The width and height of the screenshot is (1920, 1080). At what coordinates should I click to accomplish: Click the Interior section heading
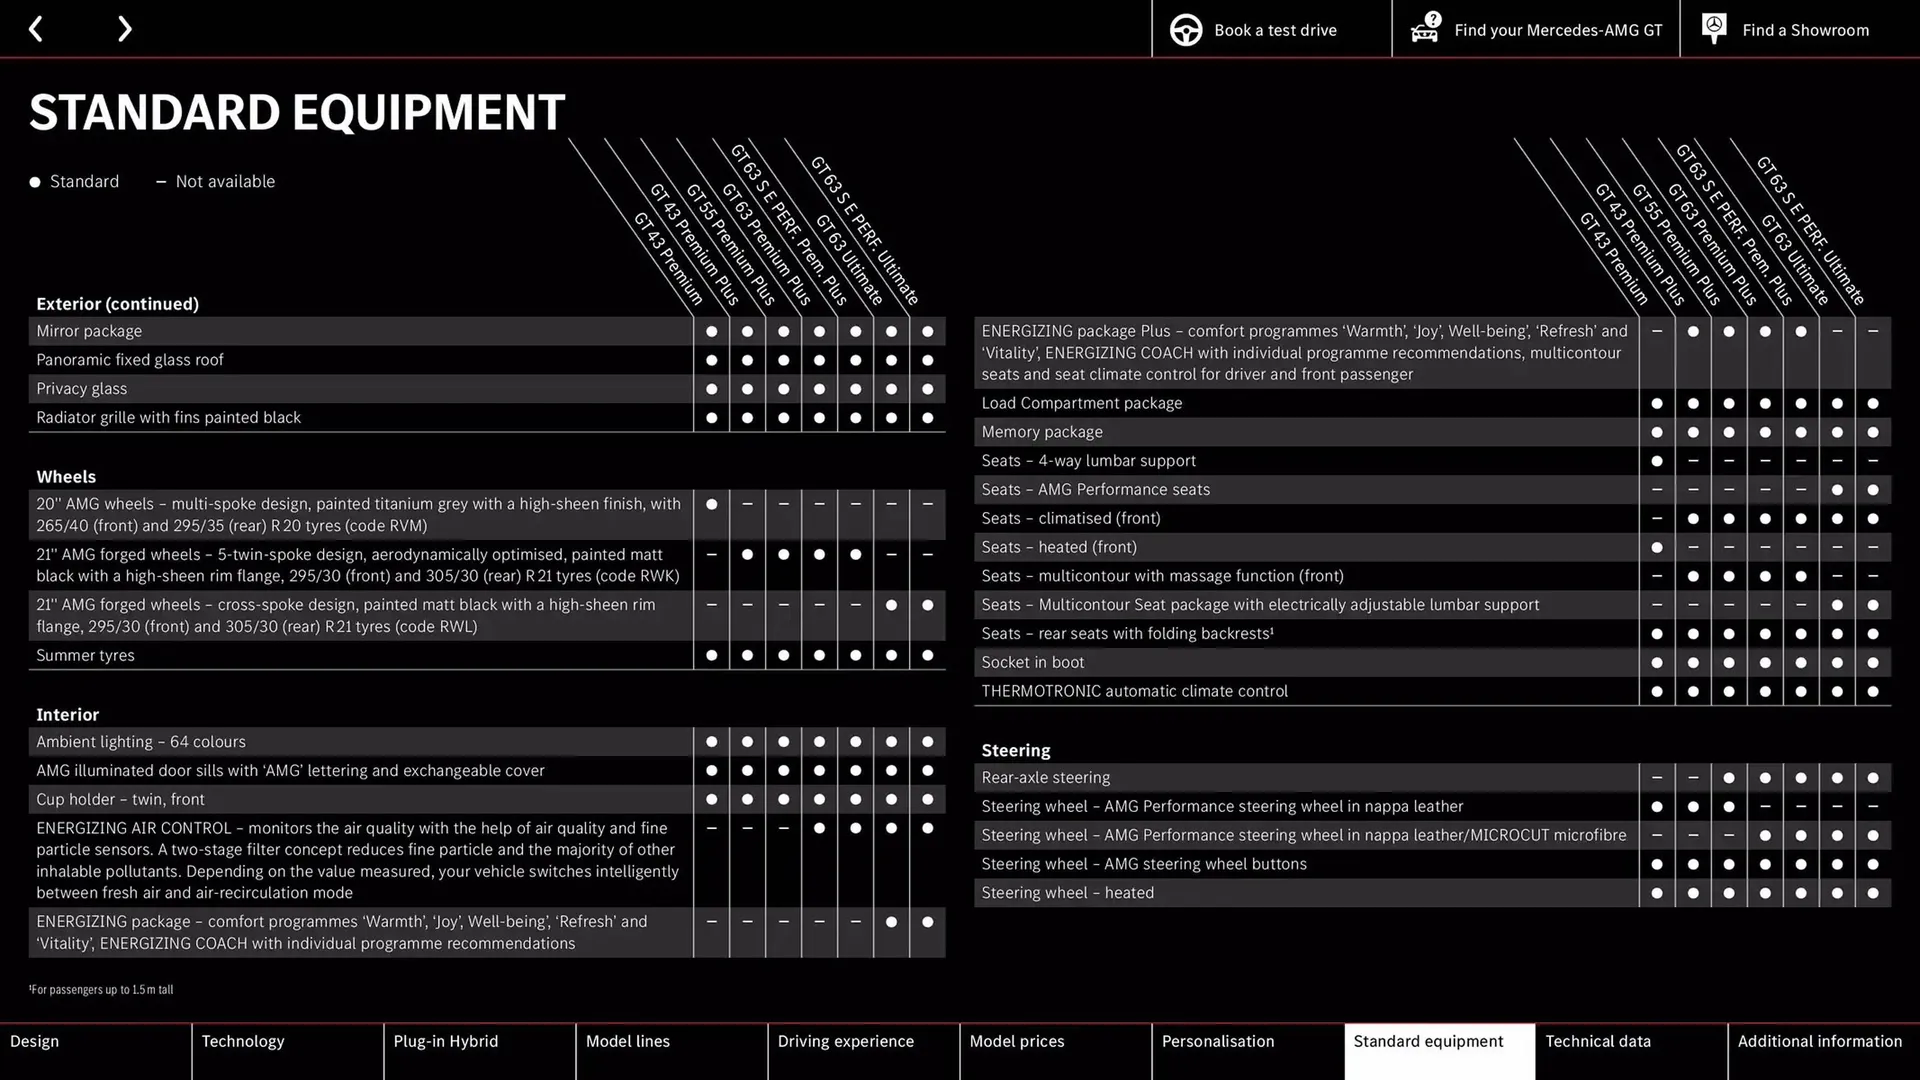click(x=67, y=715)
